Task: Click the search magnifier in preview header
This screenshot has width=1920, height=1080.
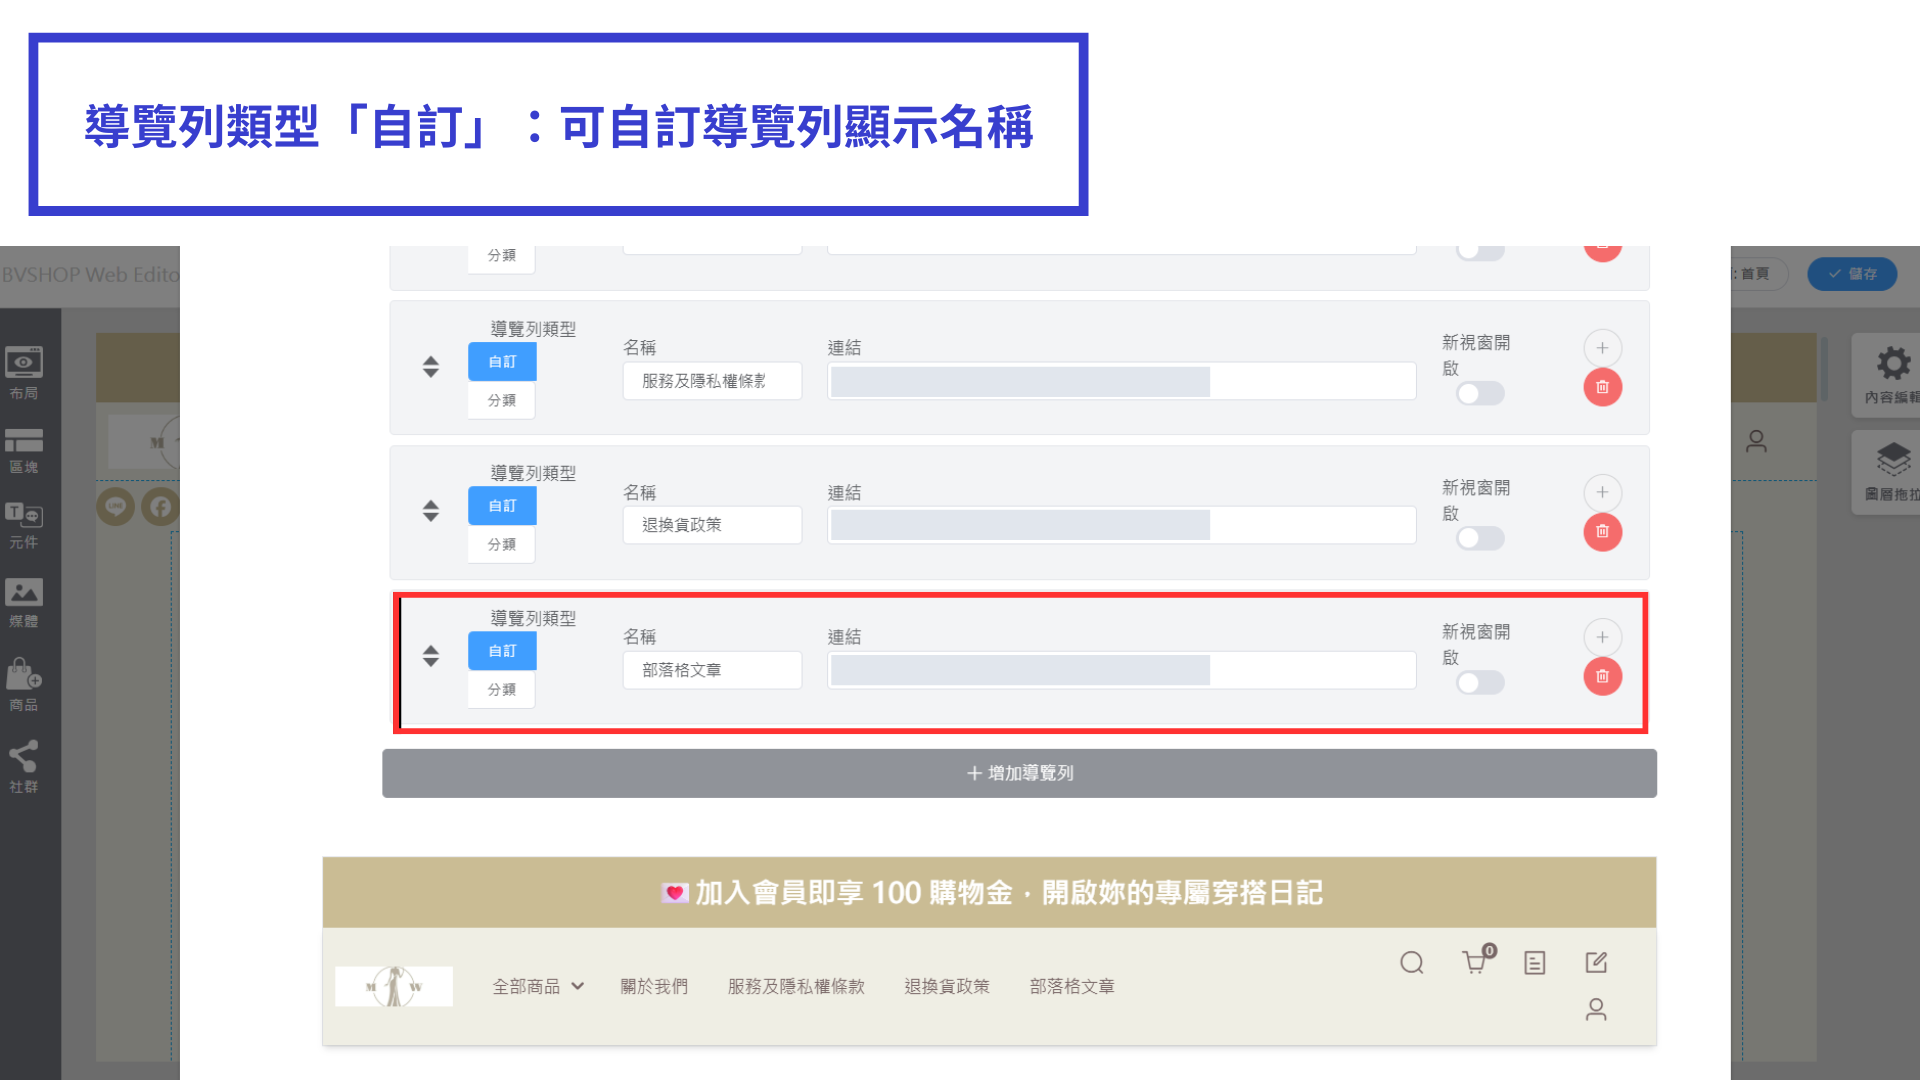Action: click(x=1411, y=962)
